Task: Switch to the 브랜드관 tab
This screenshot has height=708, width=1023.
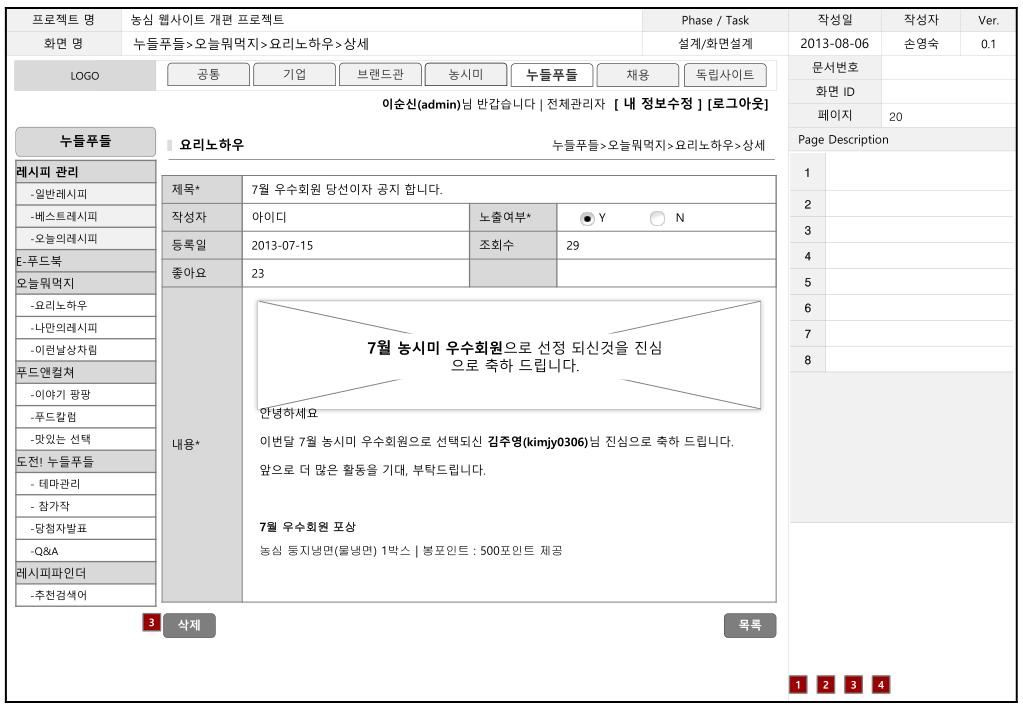Action: point(380,74)
